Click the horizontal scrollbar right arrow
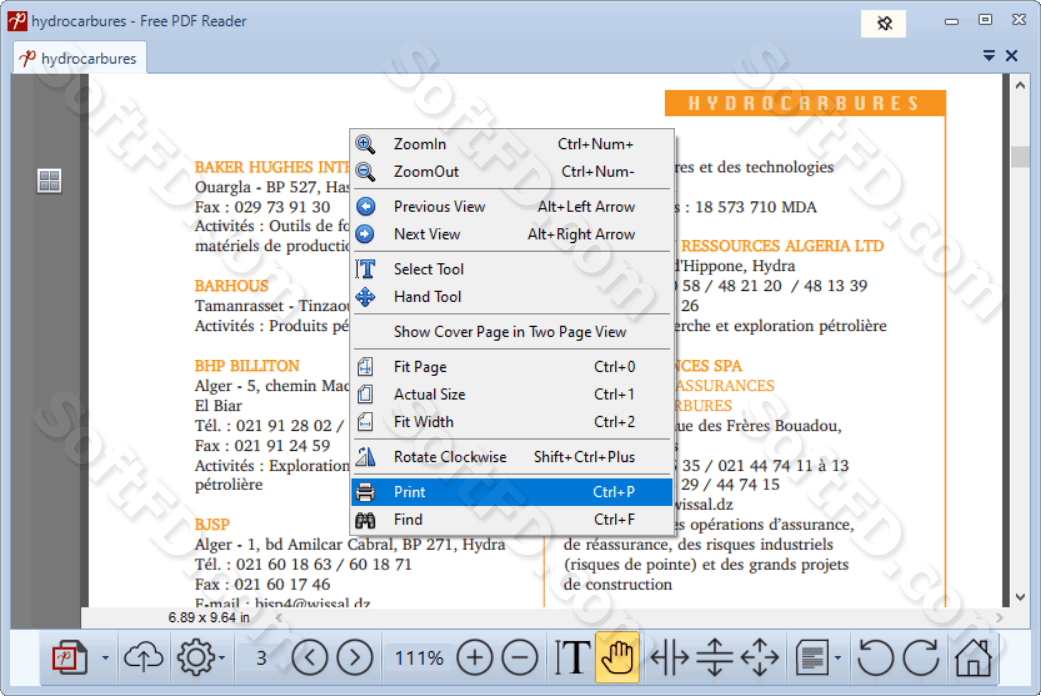 tap(999, 618)
